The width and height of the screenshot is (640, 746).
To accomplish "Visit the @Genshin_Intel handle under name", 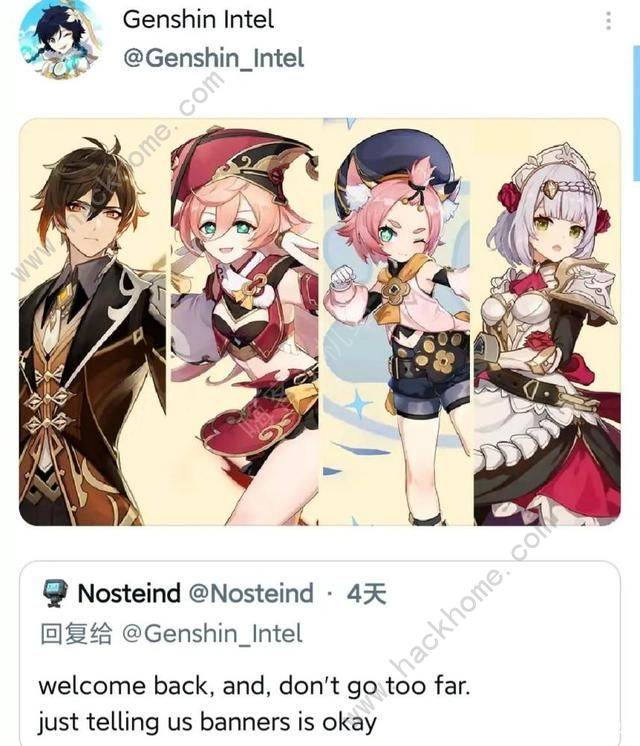I will click(213, 58).
